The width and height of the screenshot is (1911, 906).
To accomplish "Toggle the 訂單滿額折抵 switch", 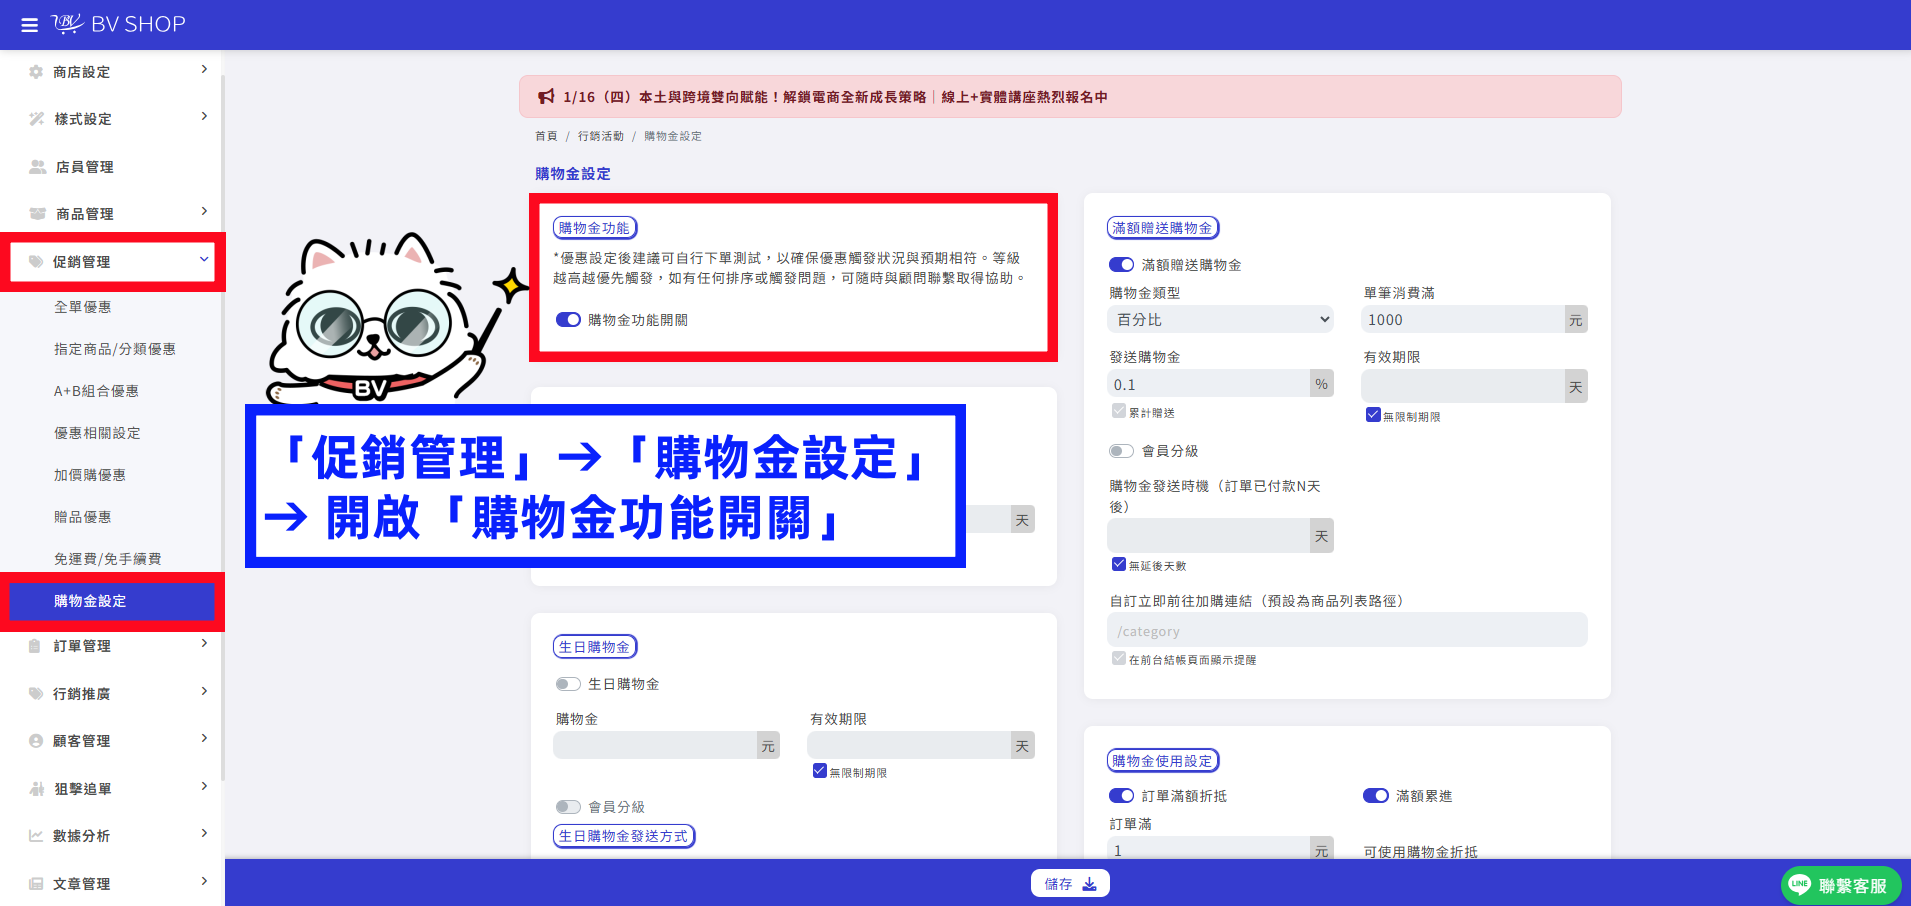I will [x=1122, y=796].
